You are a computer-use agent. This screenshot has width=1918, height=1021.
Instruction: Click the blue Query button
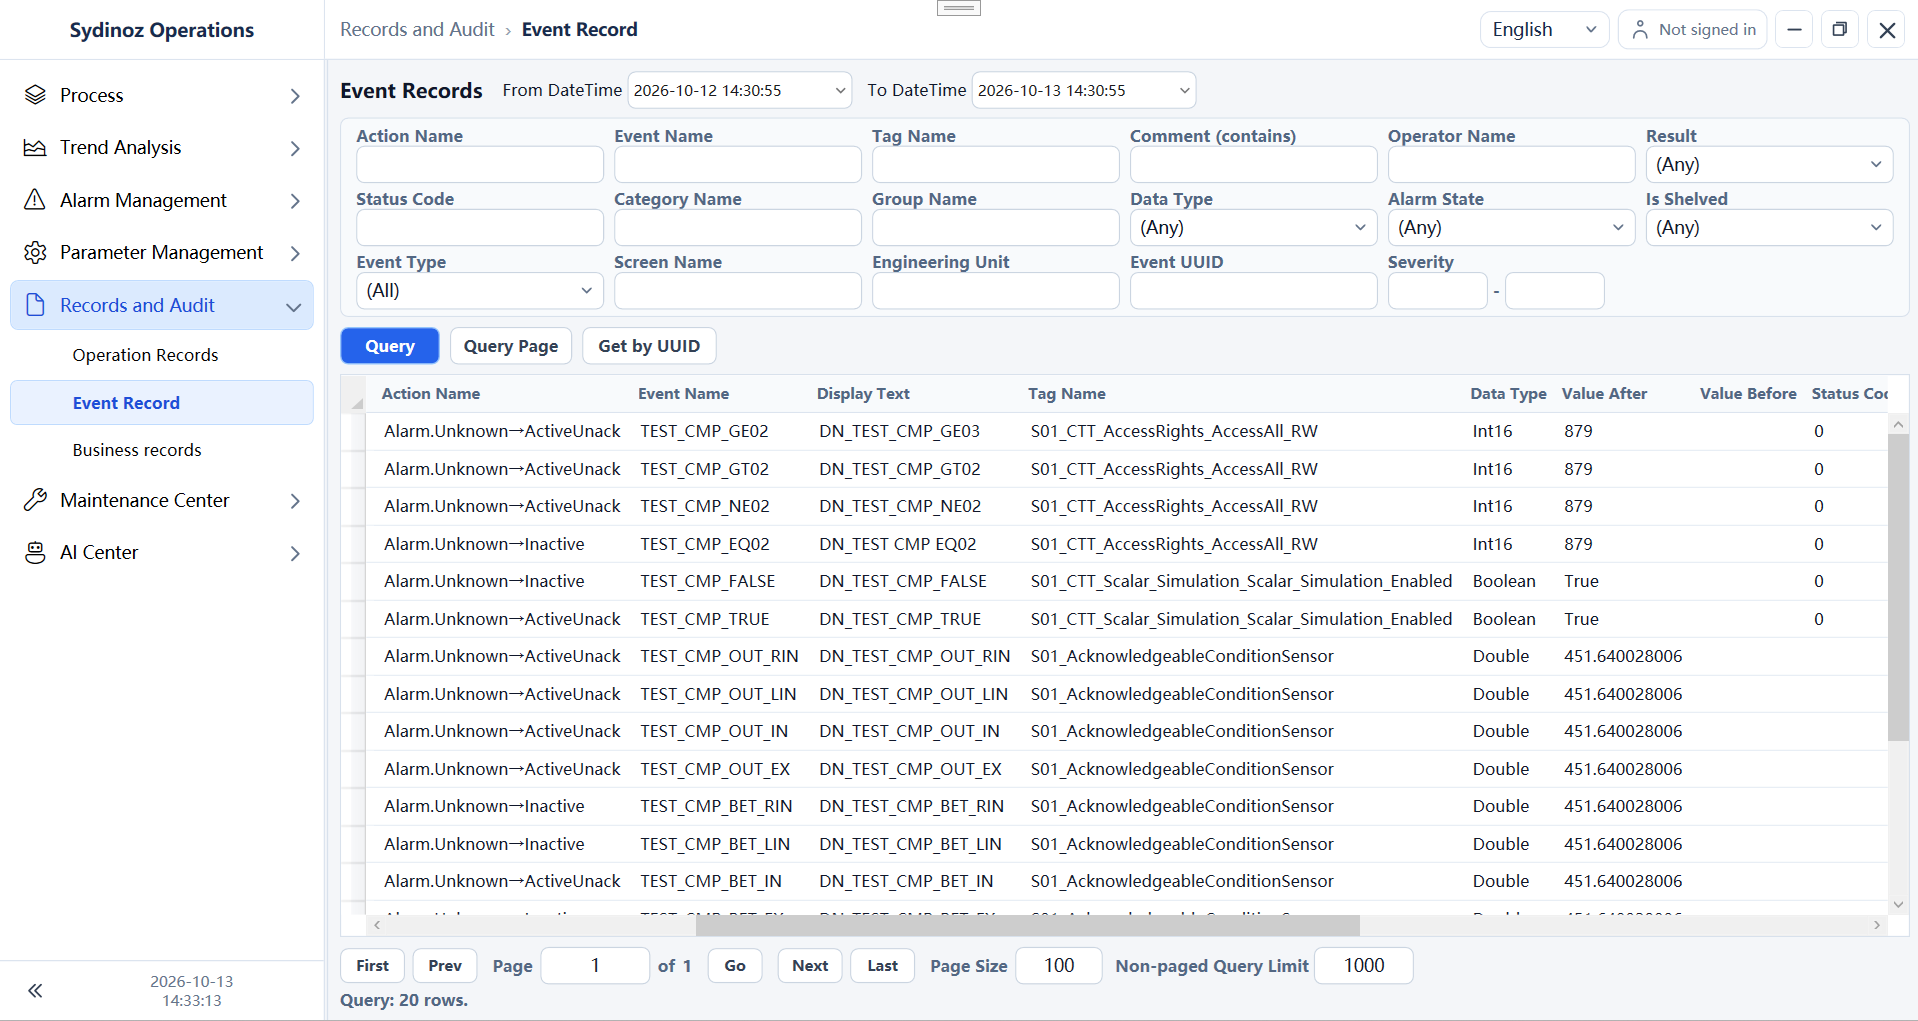[389, 346]
